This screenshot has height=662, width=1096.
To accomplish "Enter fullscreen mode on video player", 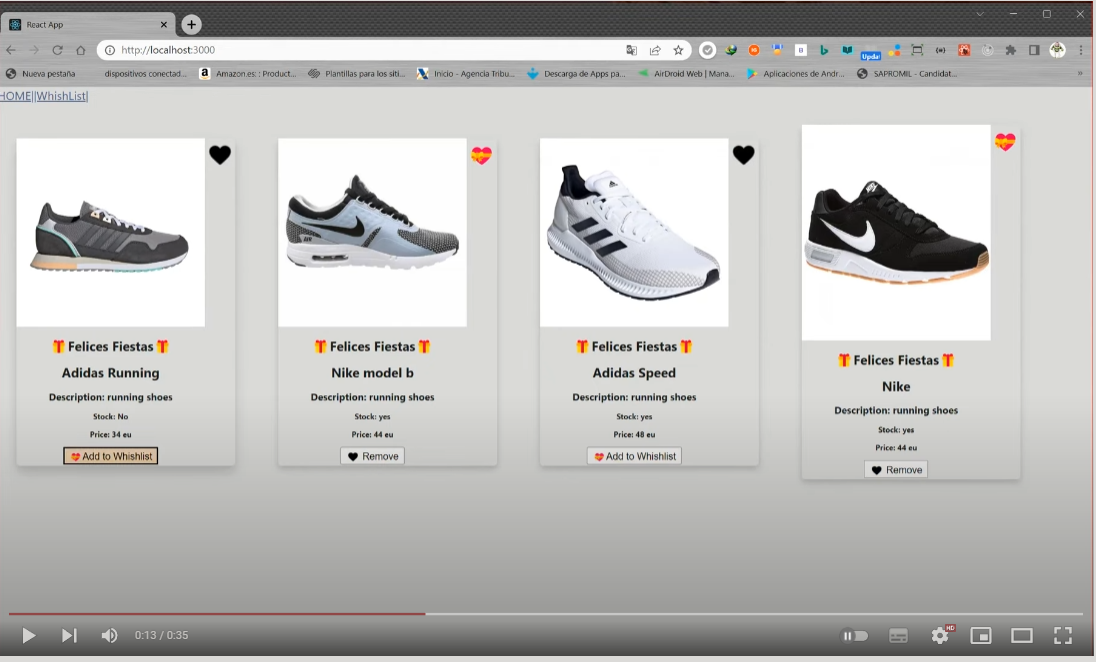I will [1063, 635].
